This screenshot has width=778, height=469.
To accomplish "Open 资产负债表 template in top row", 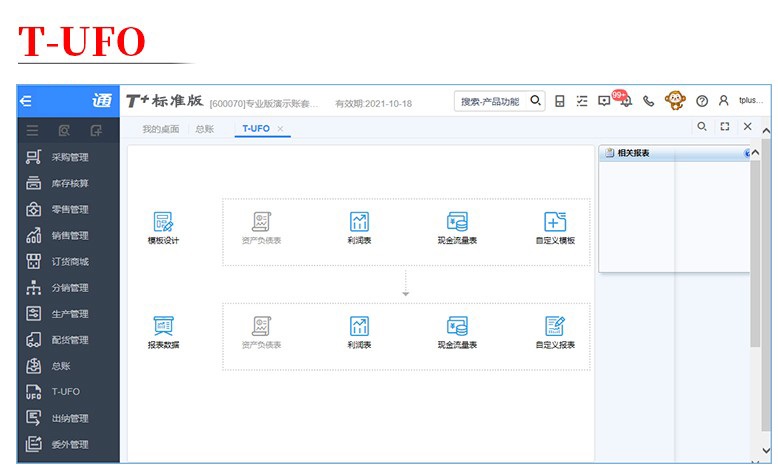I will (261, 228).
